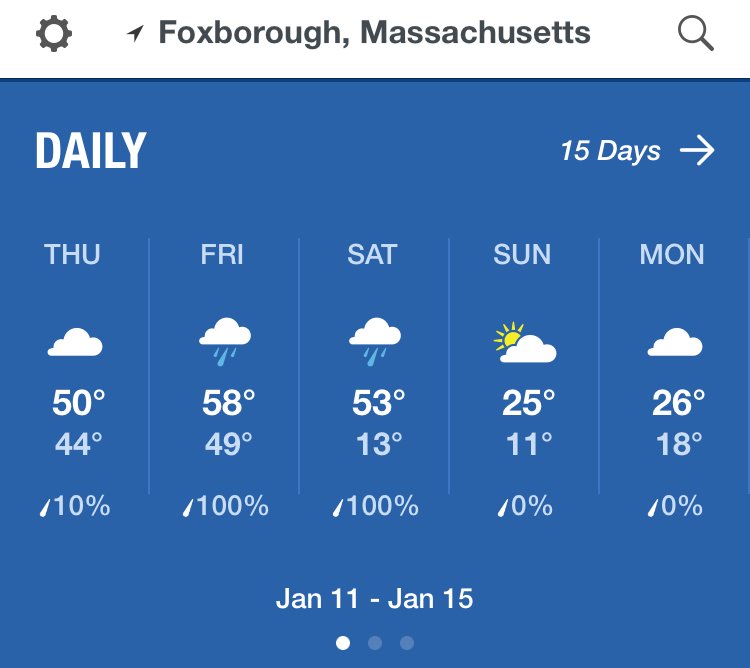Open the Foxborough, Massachusetts location title
750x668 pixels.
[x=375, y=33]
